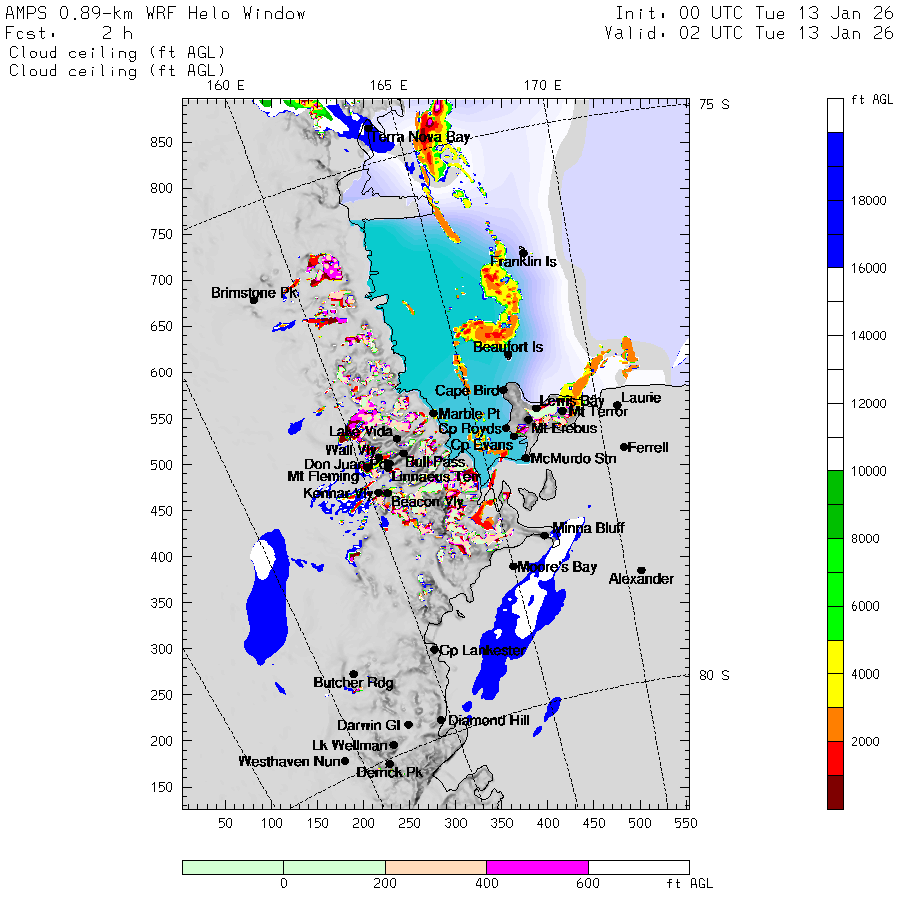Select the 6000 value on the color scale
900x900 pixels.
(x=866, y=607)
